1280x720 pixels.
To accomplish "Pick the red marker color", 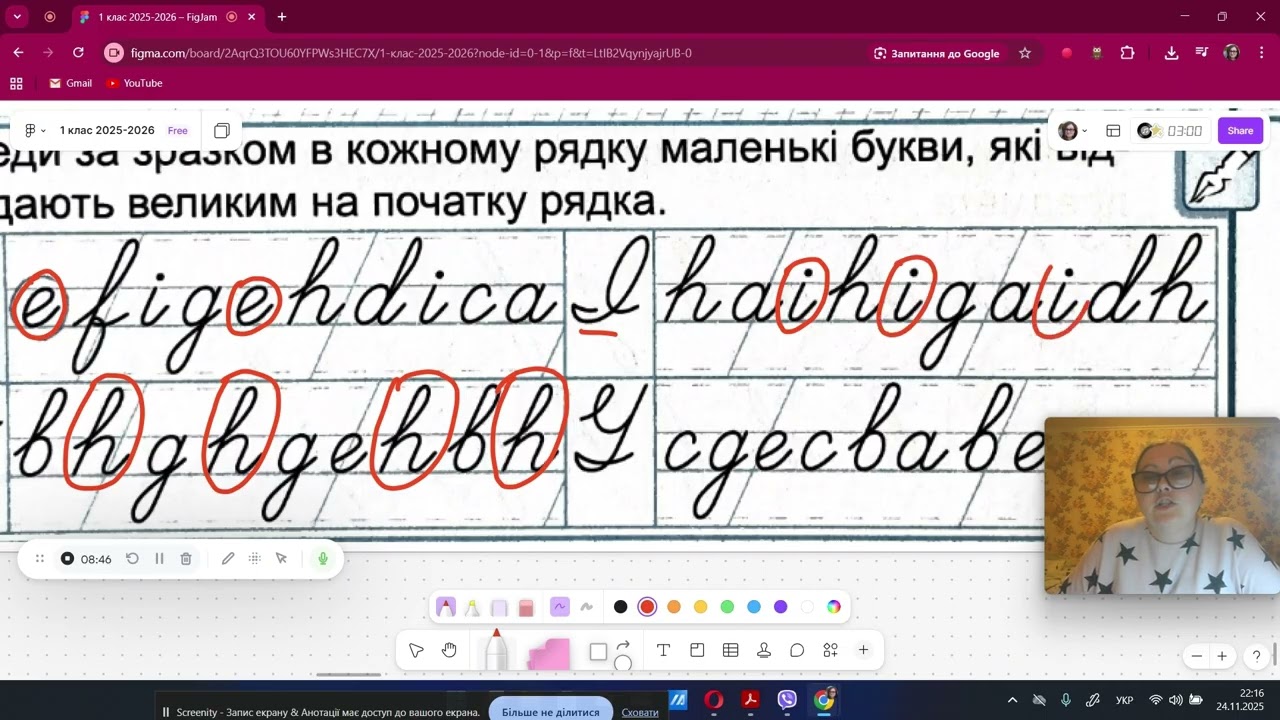I will pyautogui.click(x=647, y=607).
